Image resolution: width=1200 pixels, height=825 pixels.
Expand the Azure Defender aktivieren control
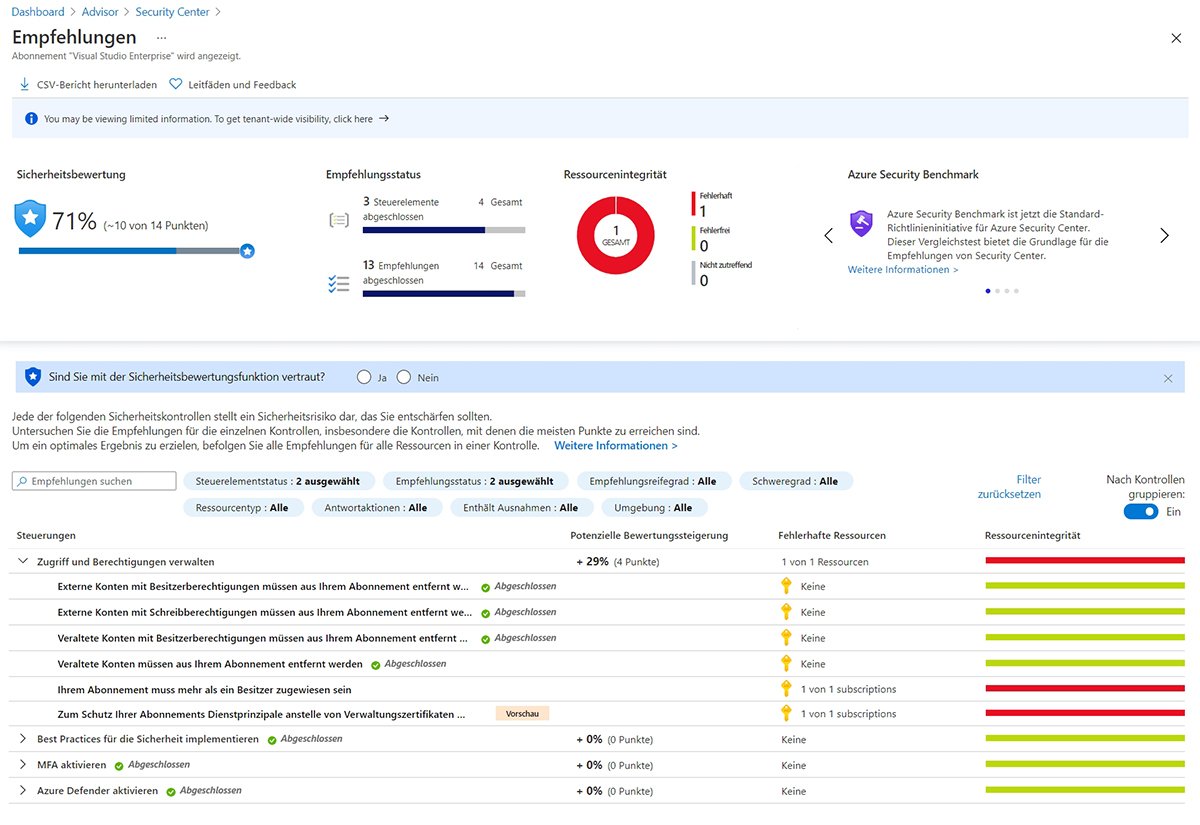coord(23,791)
